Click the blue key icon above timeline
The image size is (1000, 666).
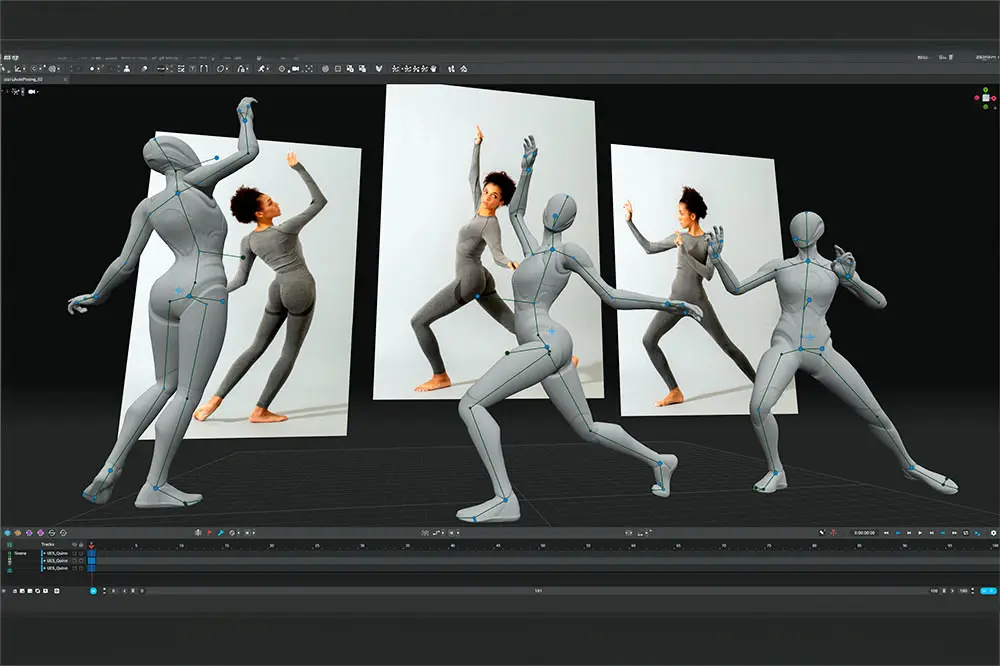pos(221,533)
